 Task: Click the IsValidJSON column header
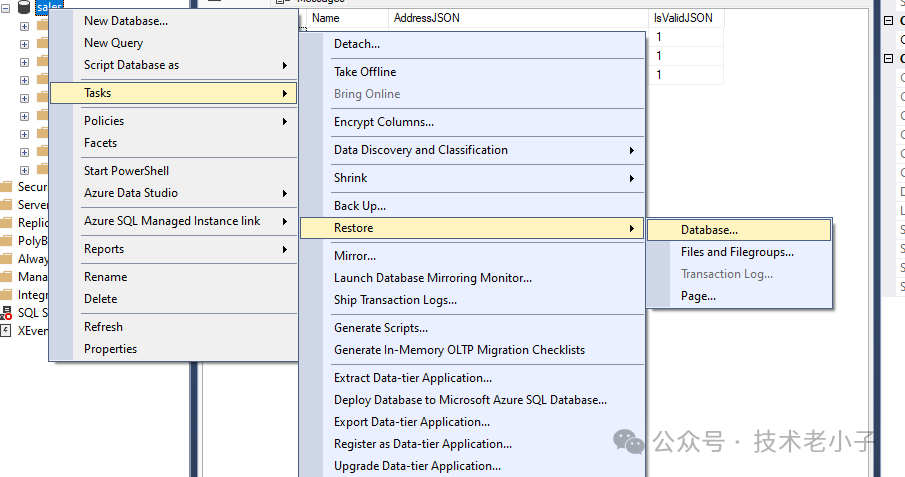685,18
